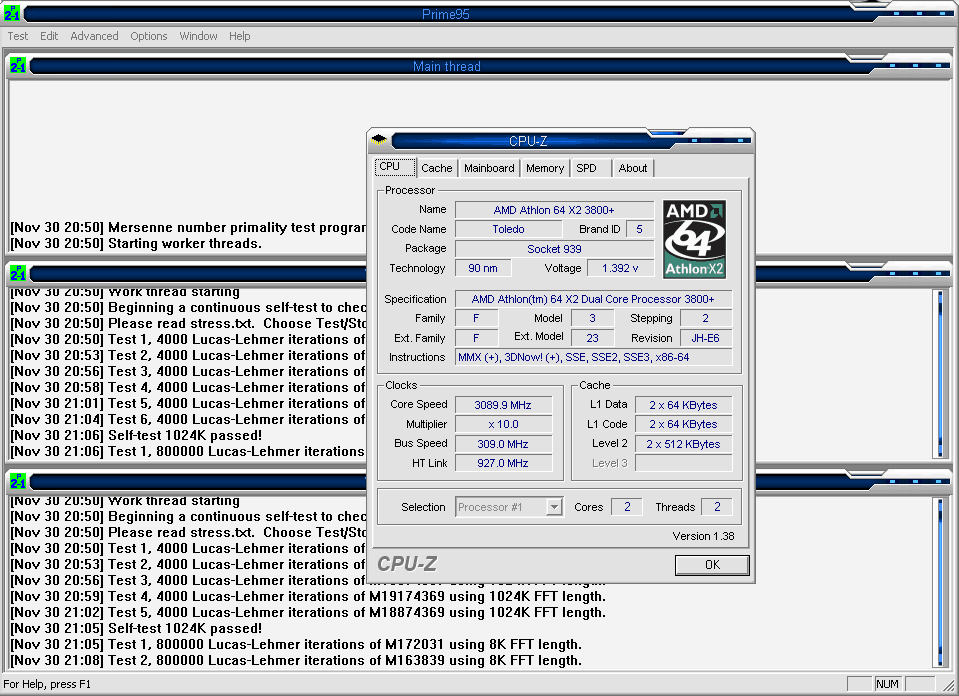Click the Version 1.38 label

point(703,536)
